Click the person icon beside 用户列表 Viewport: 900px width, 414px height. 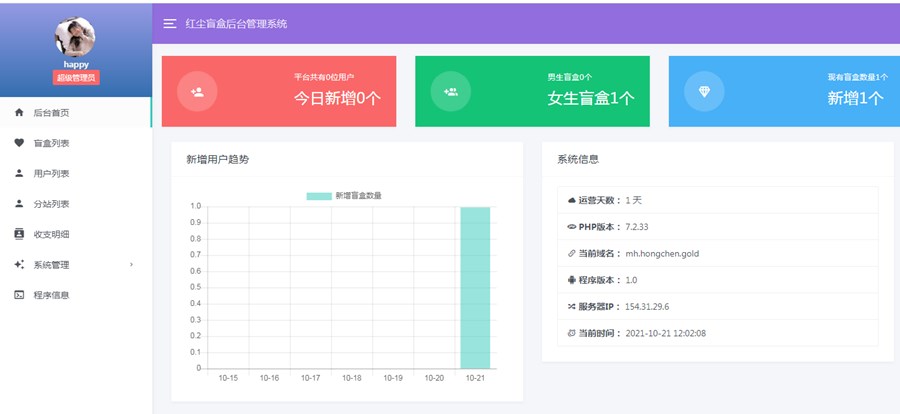pyautogui.click(x=19, y=173)
